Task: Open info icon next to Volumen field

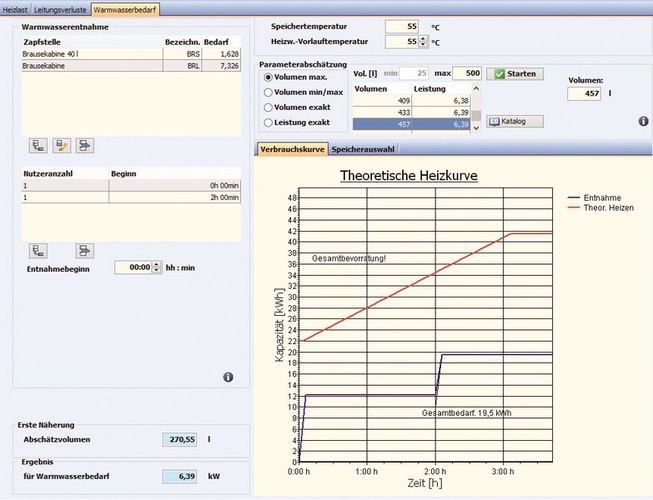Action: pos(643,121)
